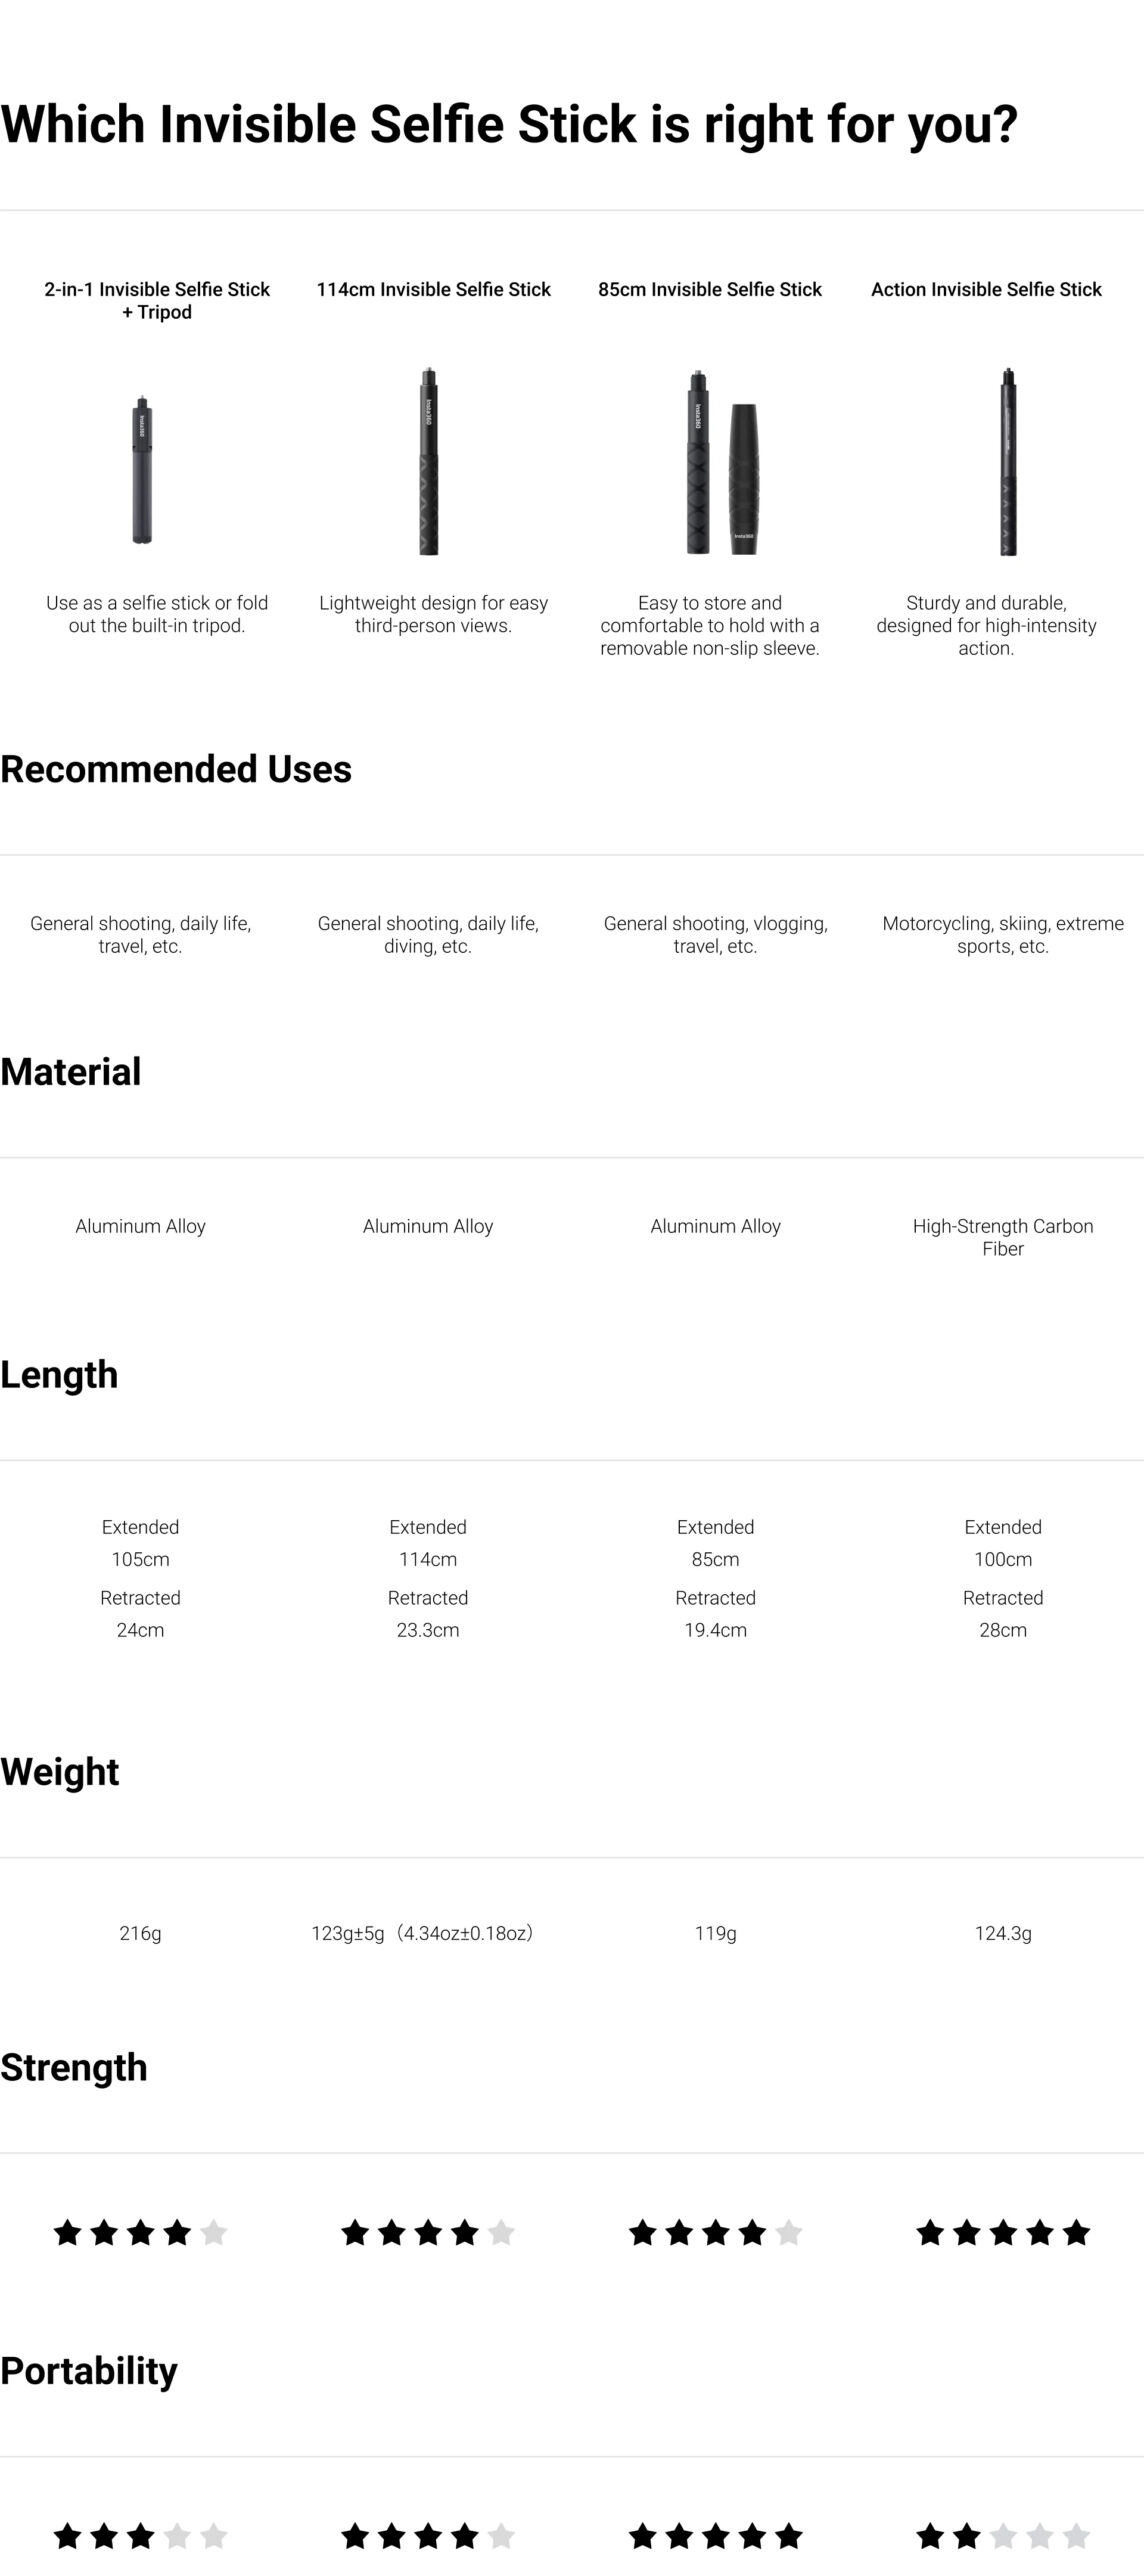The height and width of the screenshot is (2560, 1144).
Task: Click the Strength stars under the 85cm stick
Action: [715, 2232]
